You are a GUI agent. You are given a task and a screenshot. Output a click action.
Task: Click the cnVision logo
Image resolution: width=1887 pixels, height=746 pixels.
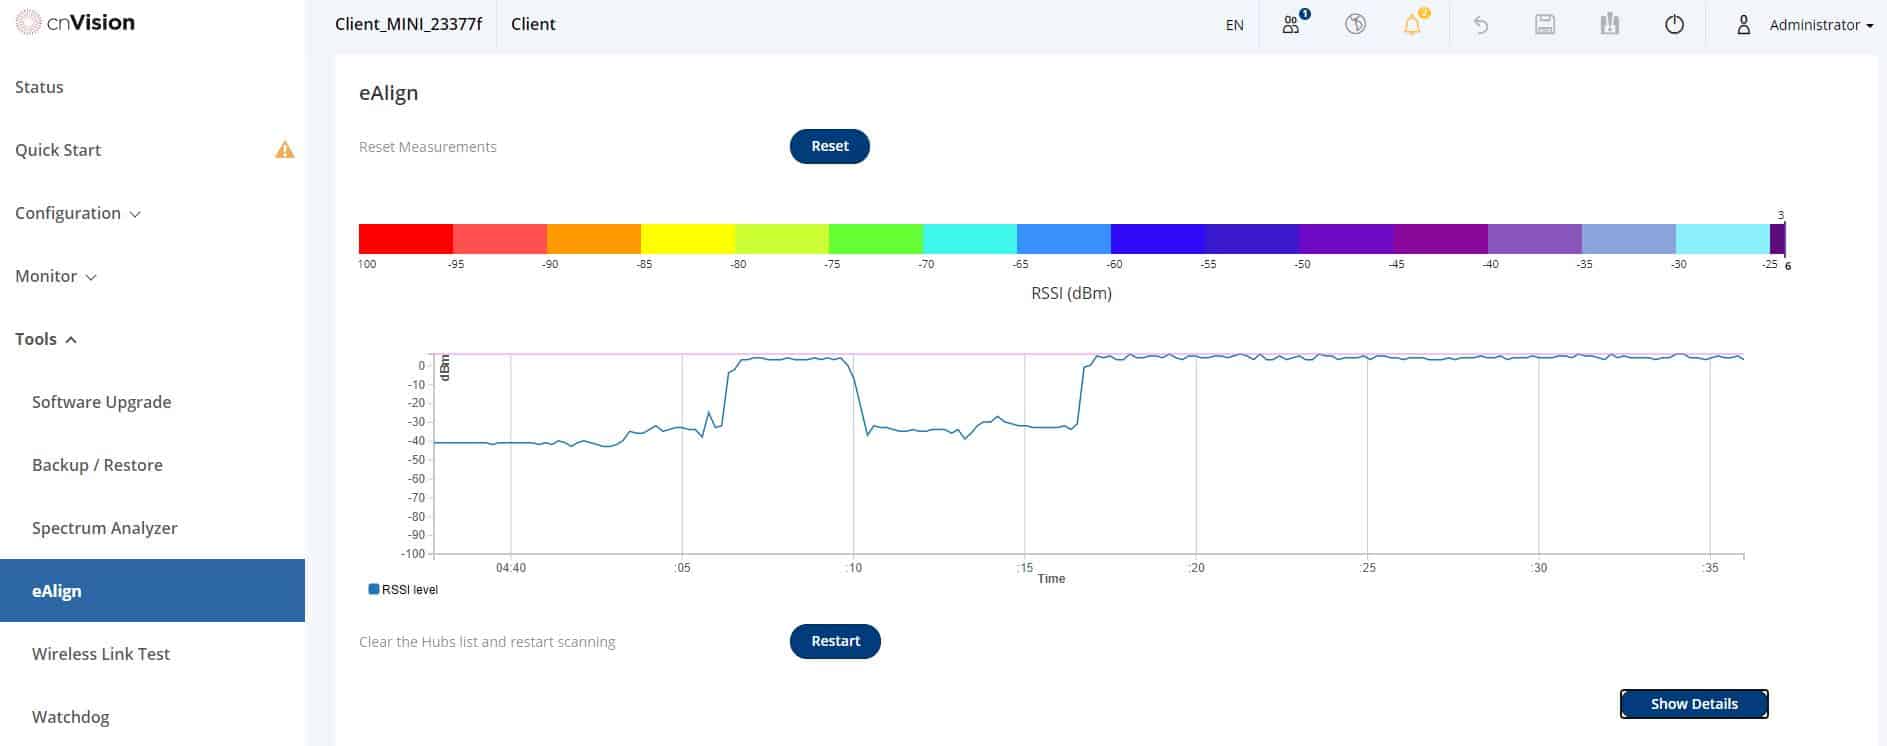76,23
